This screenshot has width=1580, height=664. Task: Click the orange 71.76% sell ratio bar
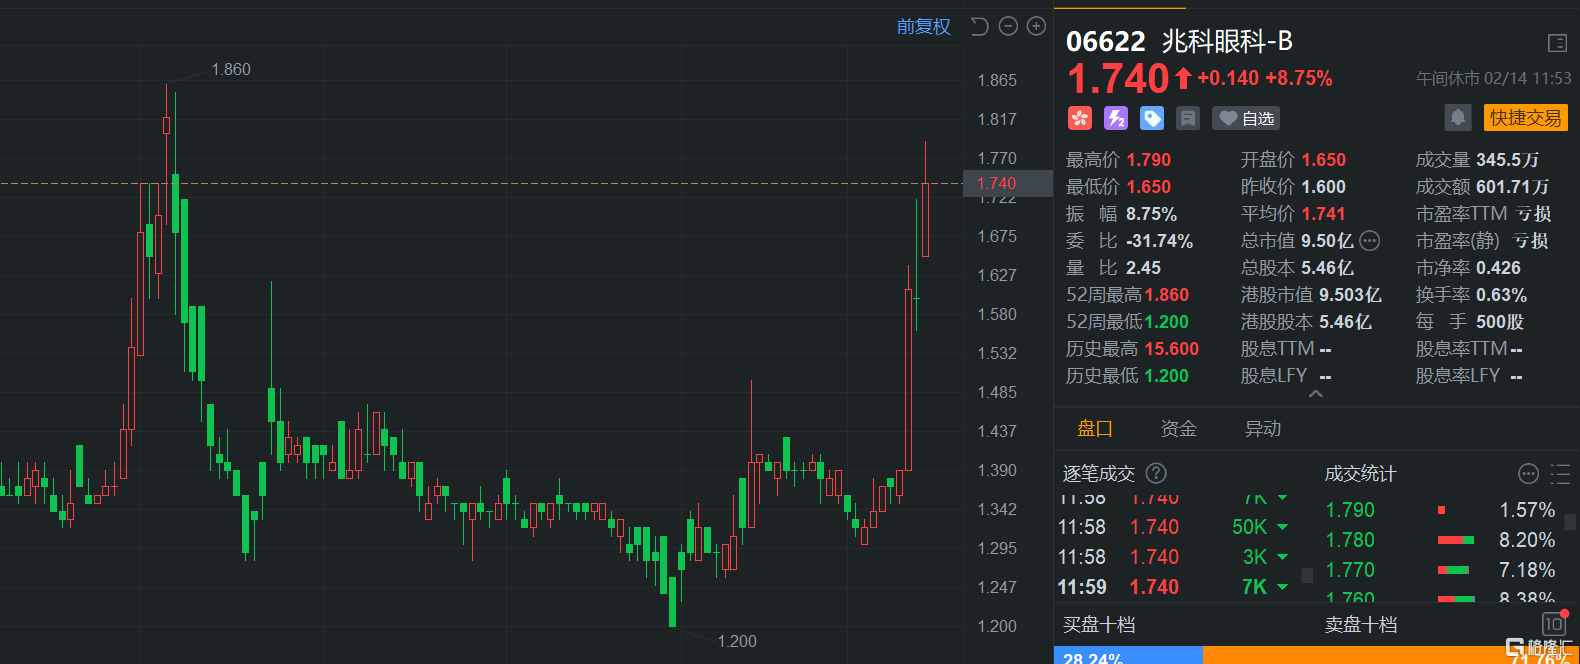coord(1391,656)
